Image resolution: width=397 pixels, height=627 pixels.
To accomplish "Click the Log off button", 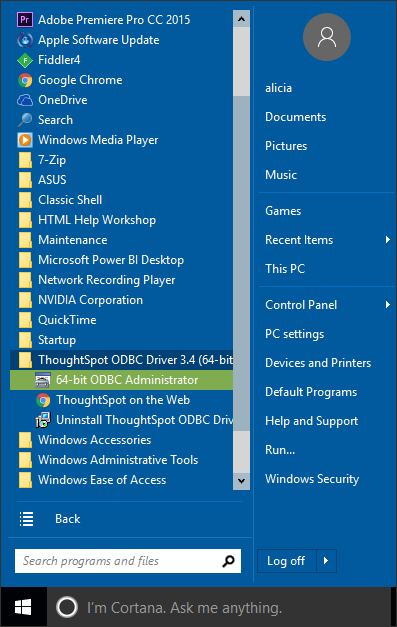I will 287,561.
